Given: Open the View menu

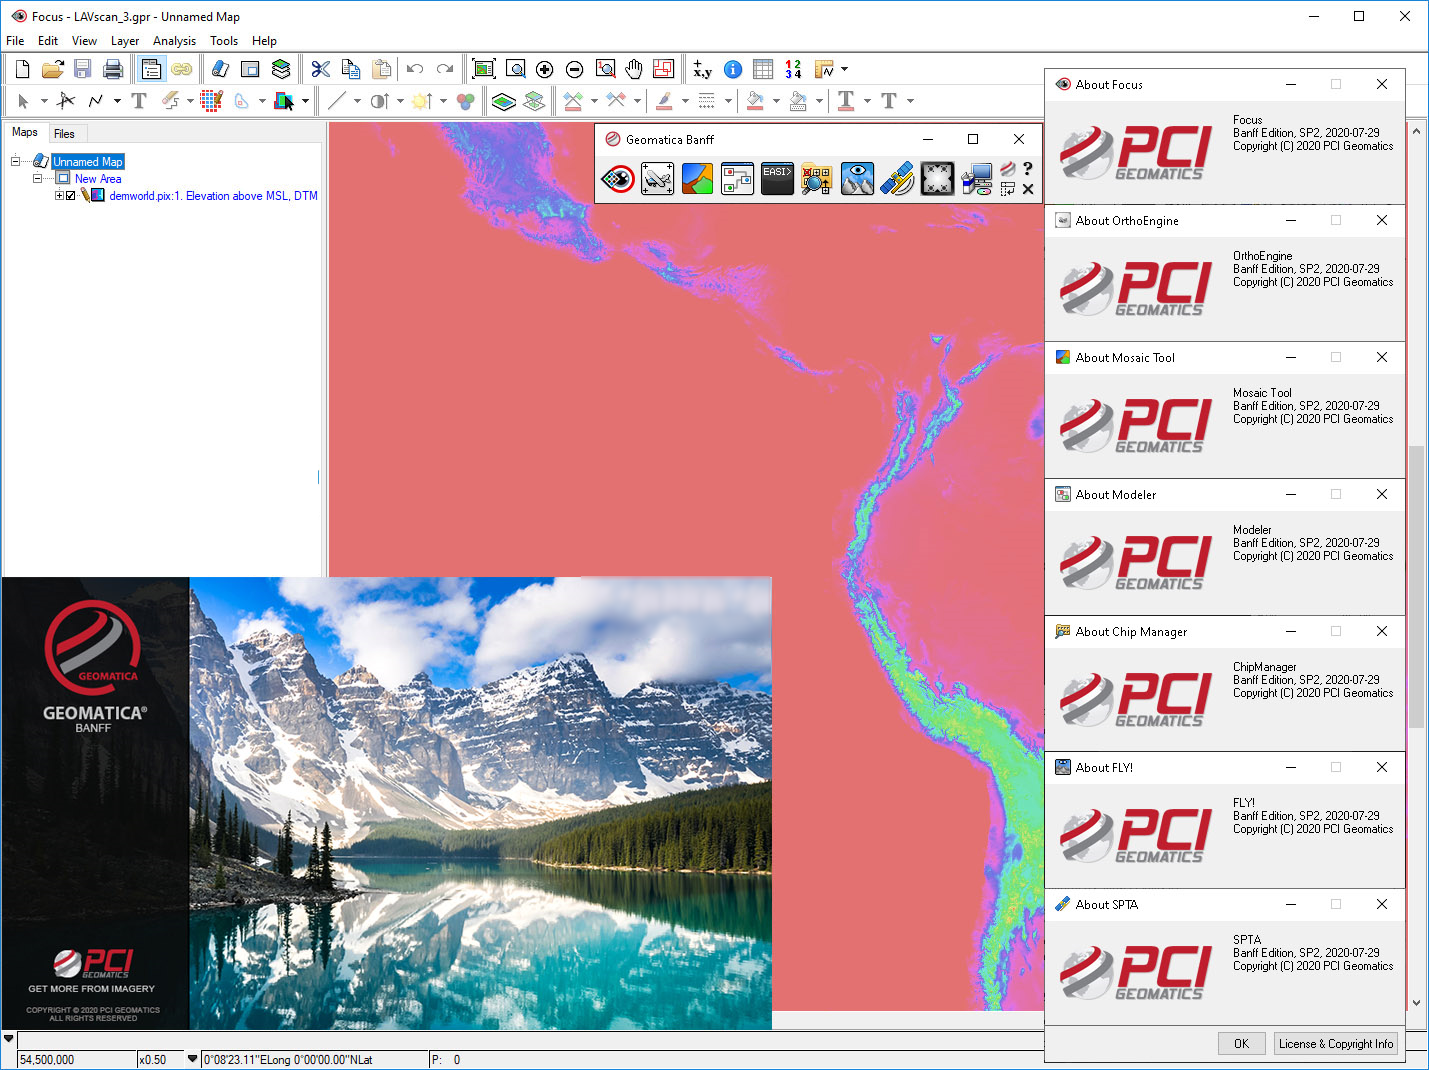Looking at the screenshot, I should [84, 41].
